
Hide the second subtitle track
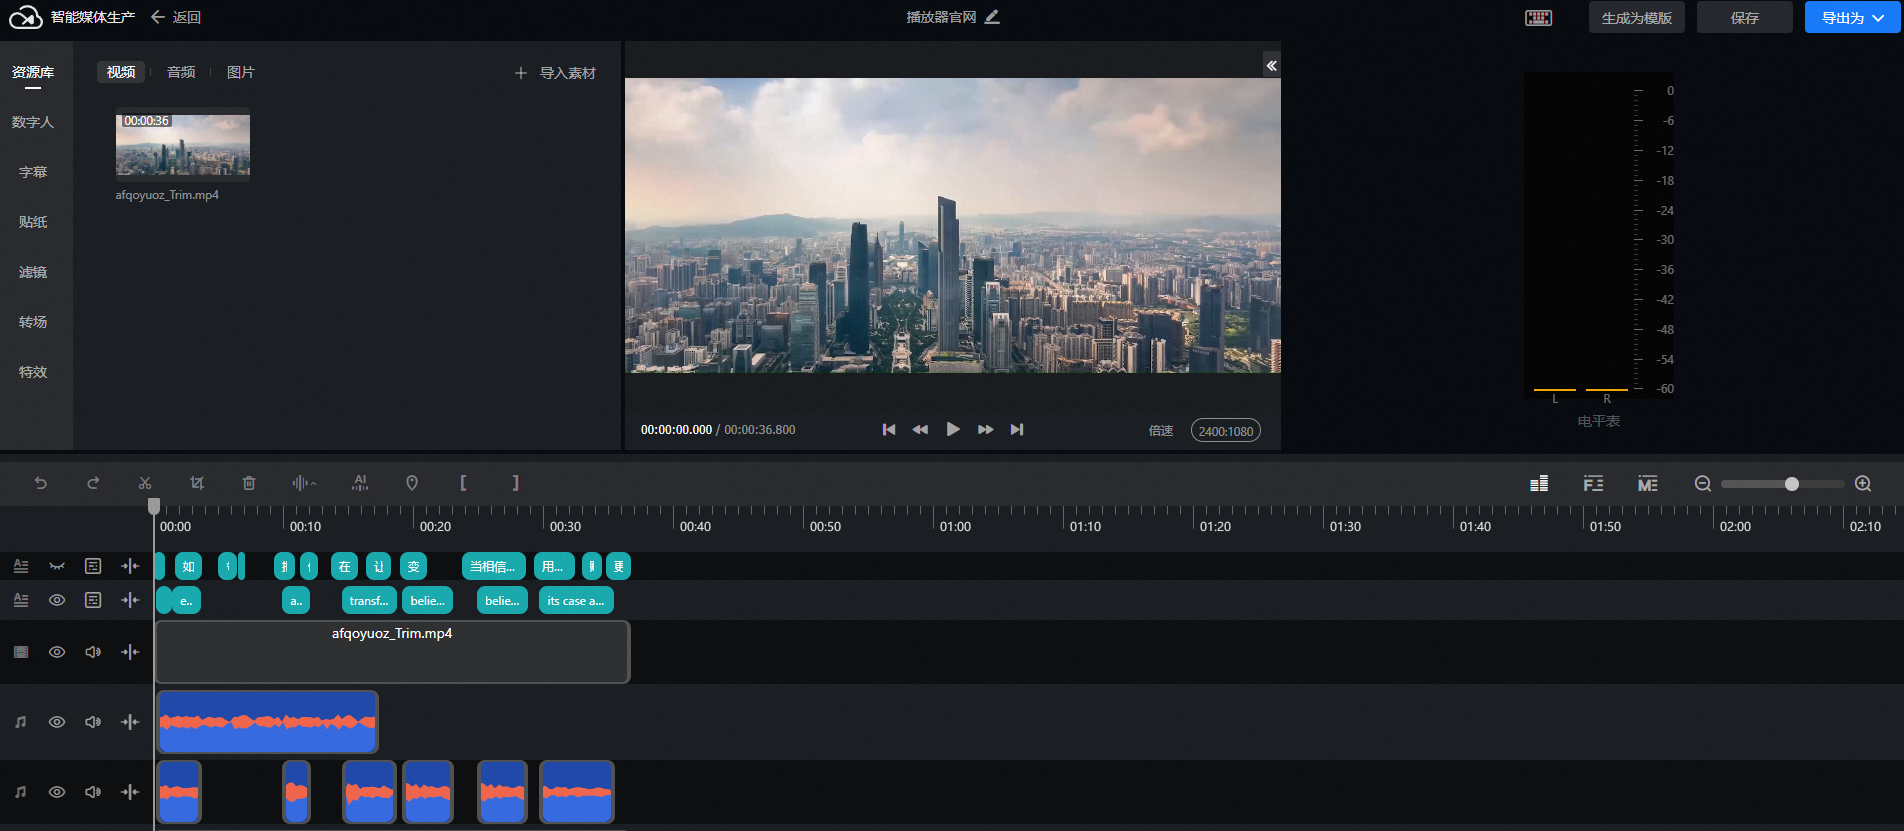point(57,600)
